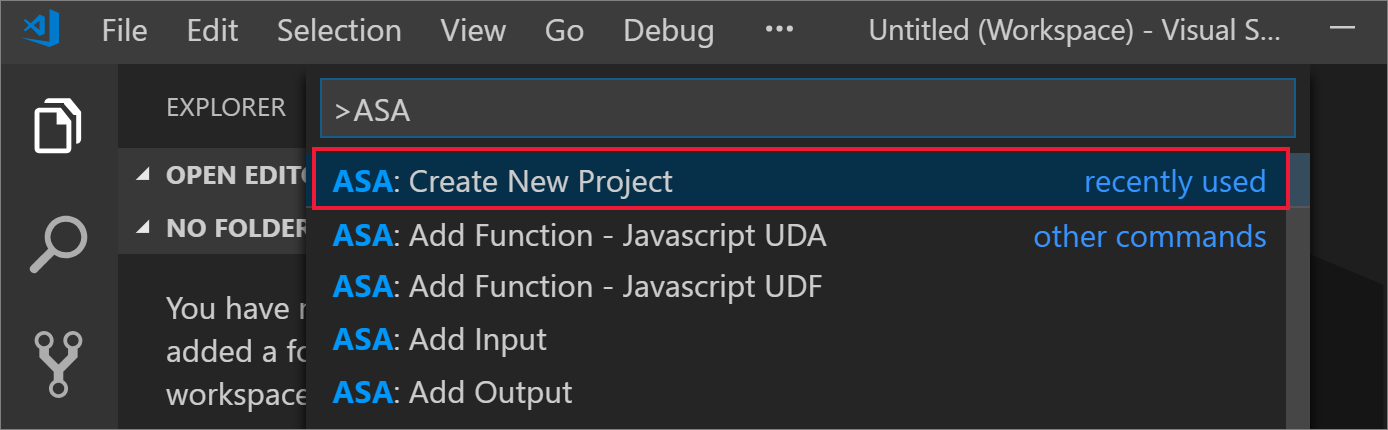
Task: Open the Source Control branch icon
Action: 58,362
